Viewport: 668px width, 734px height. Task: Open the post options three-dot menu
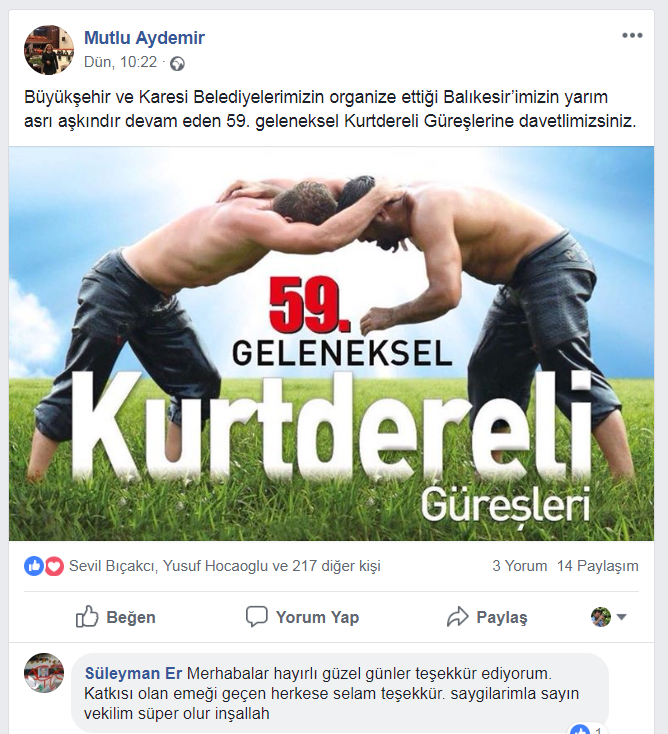coord(632,36)
